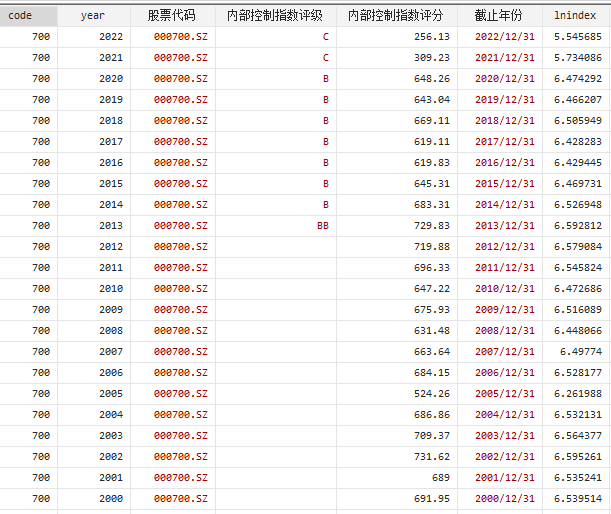Select the year cell showing 2022

point(111,36)
